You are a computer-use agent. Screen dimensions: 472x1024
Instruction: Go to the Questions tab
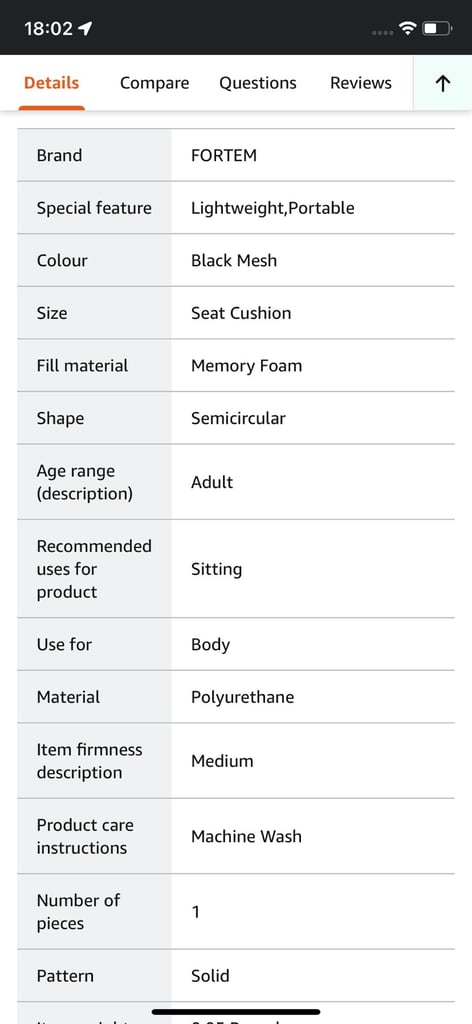[258, 83]
